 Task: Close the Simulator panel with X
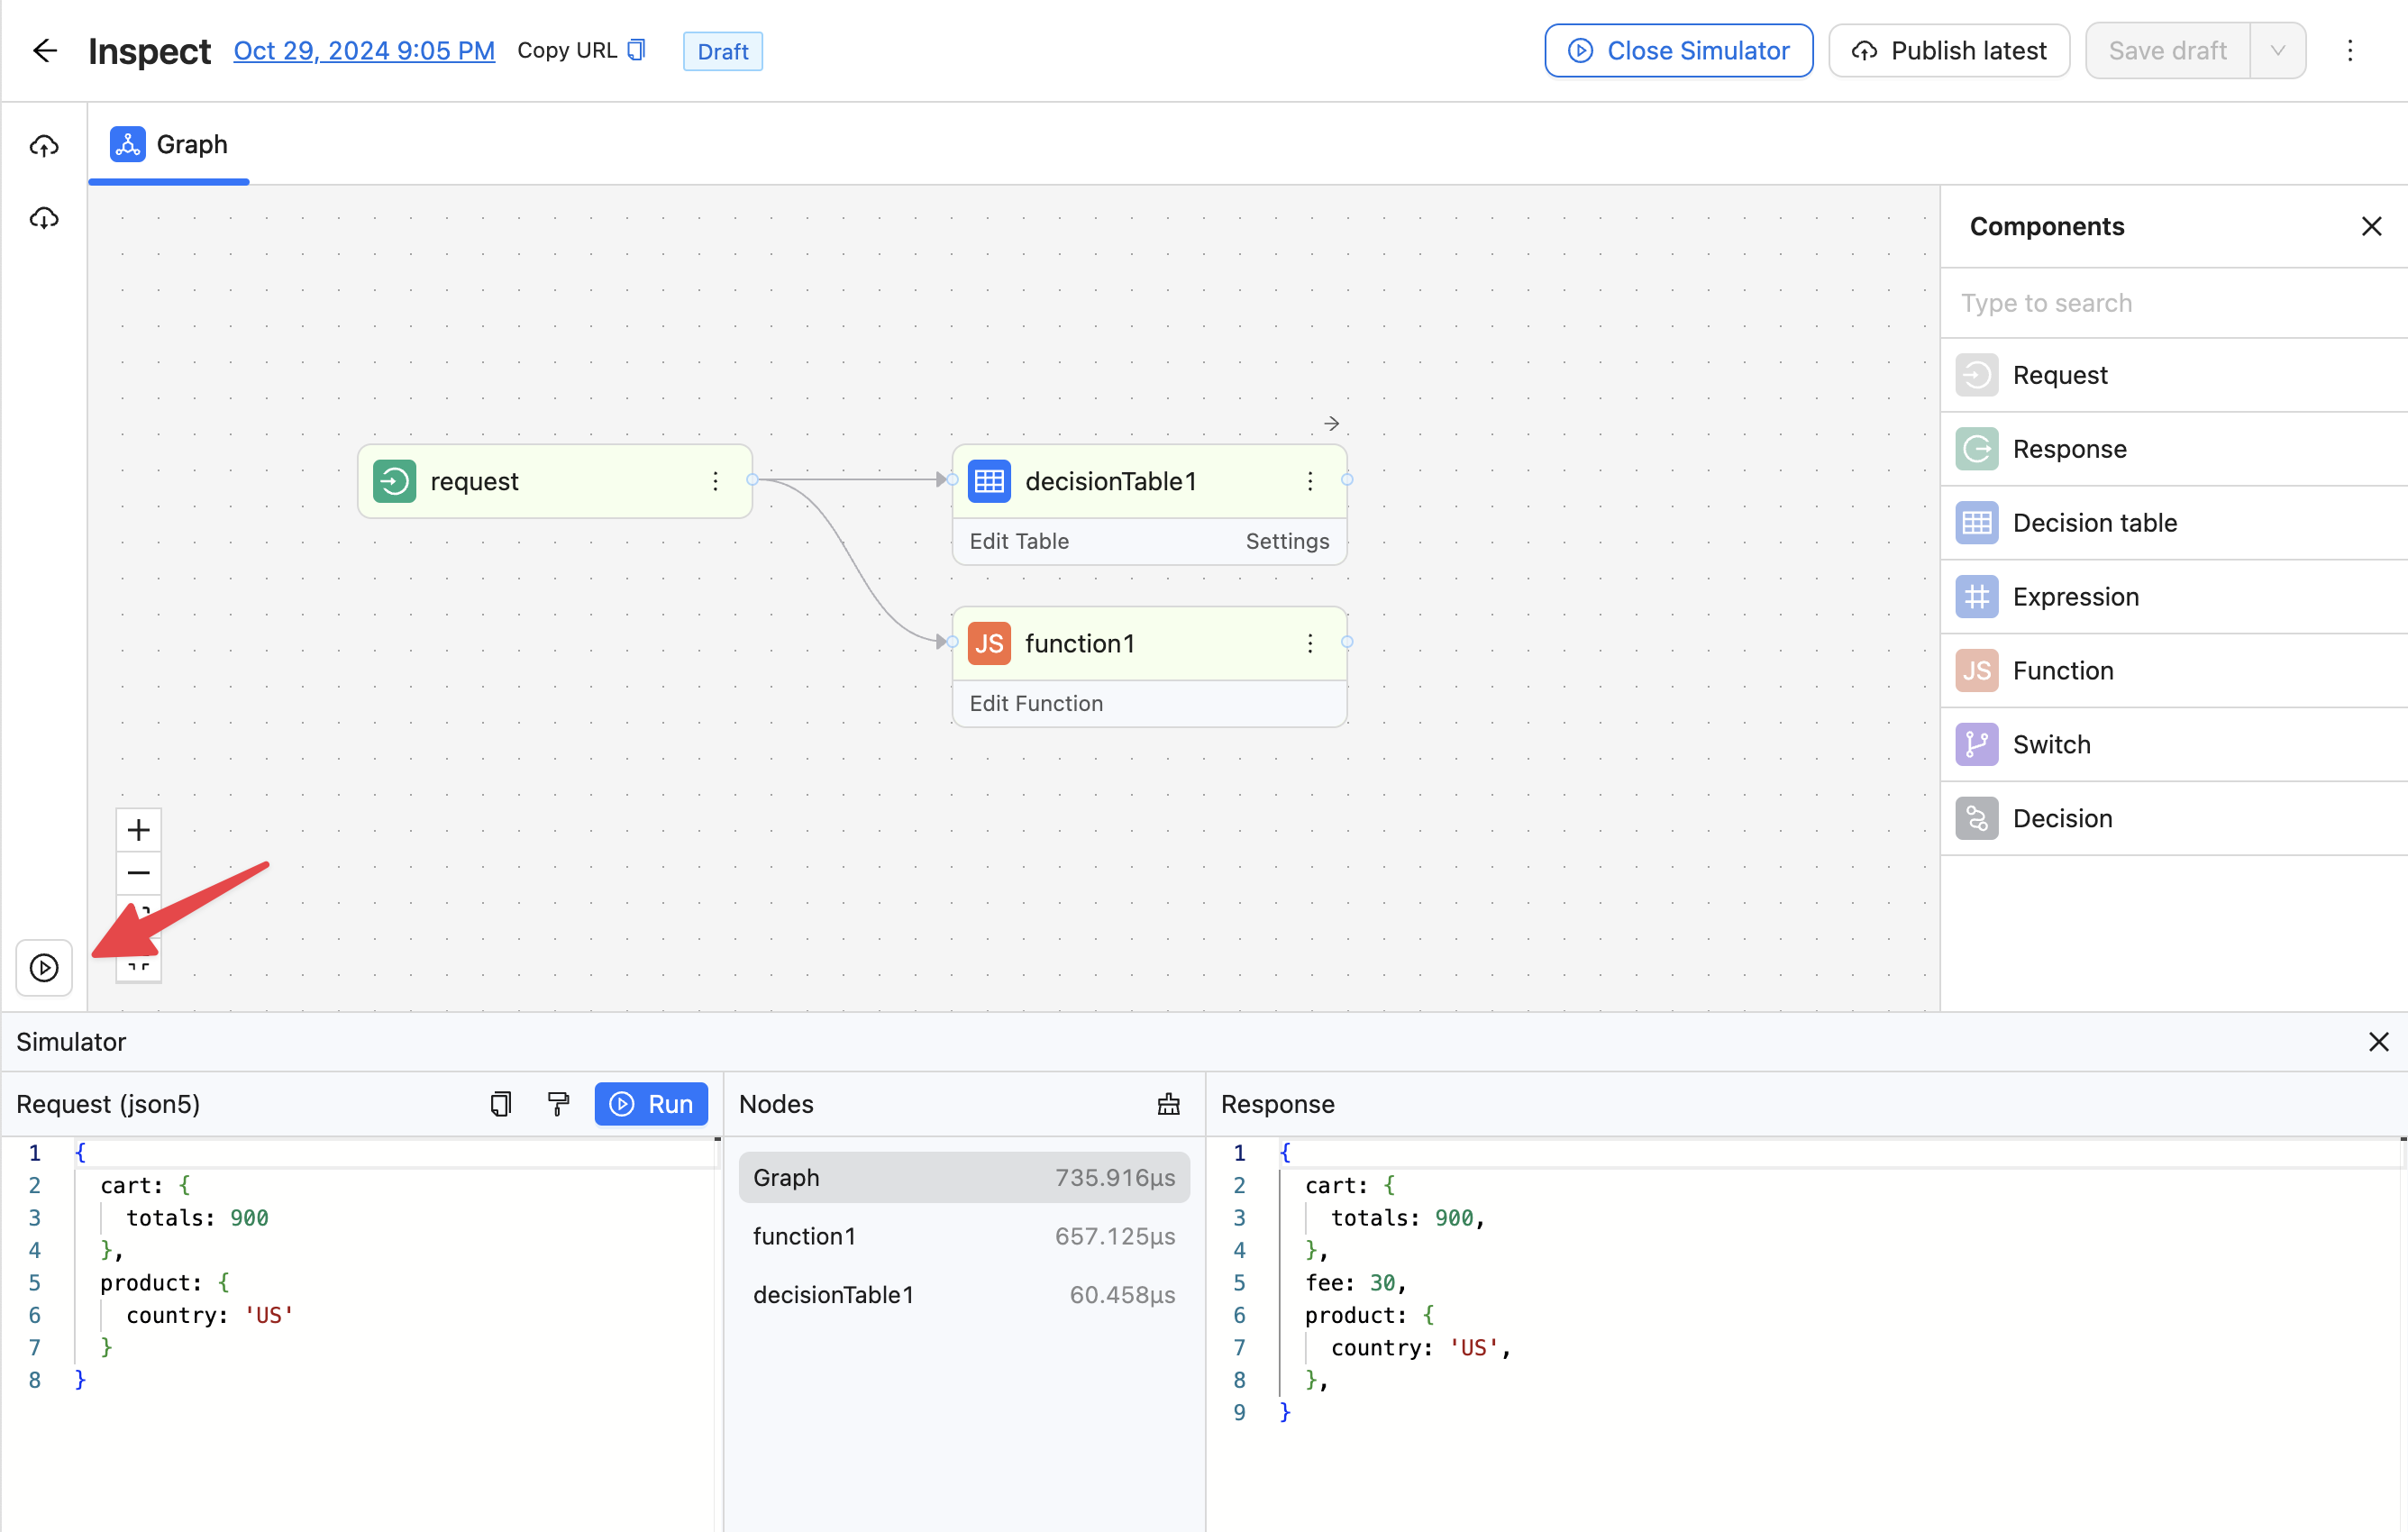pyautogui.click(x=2378, y=1042)
